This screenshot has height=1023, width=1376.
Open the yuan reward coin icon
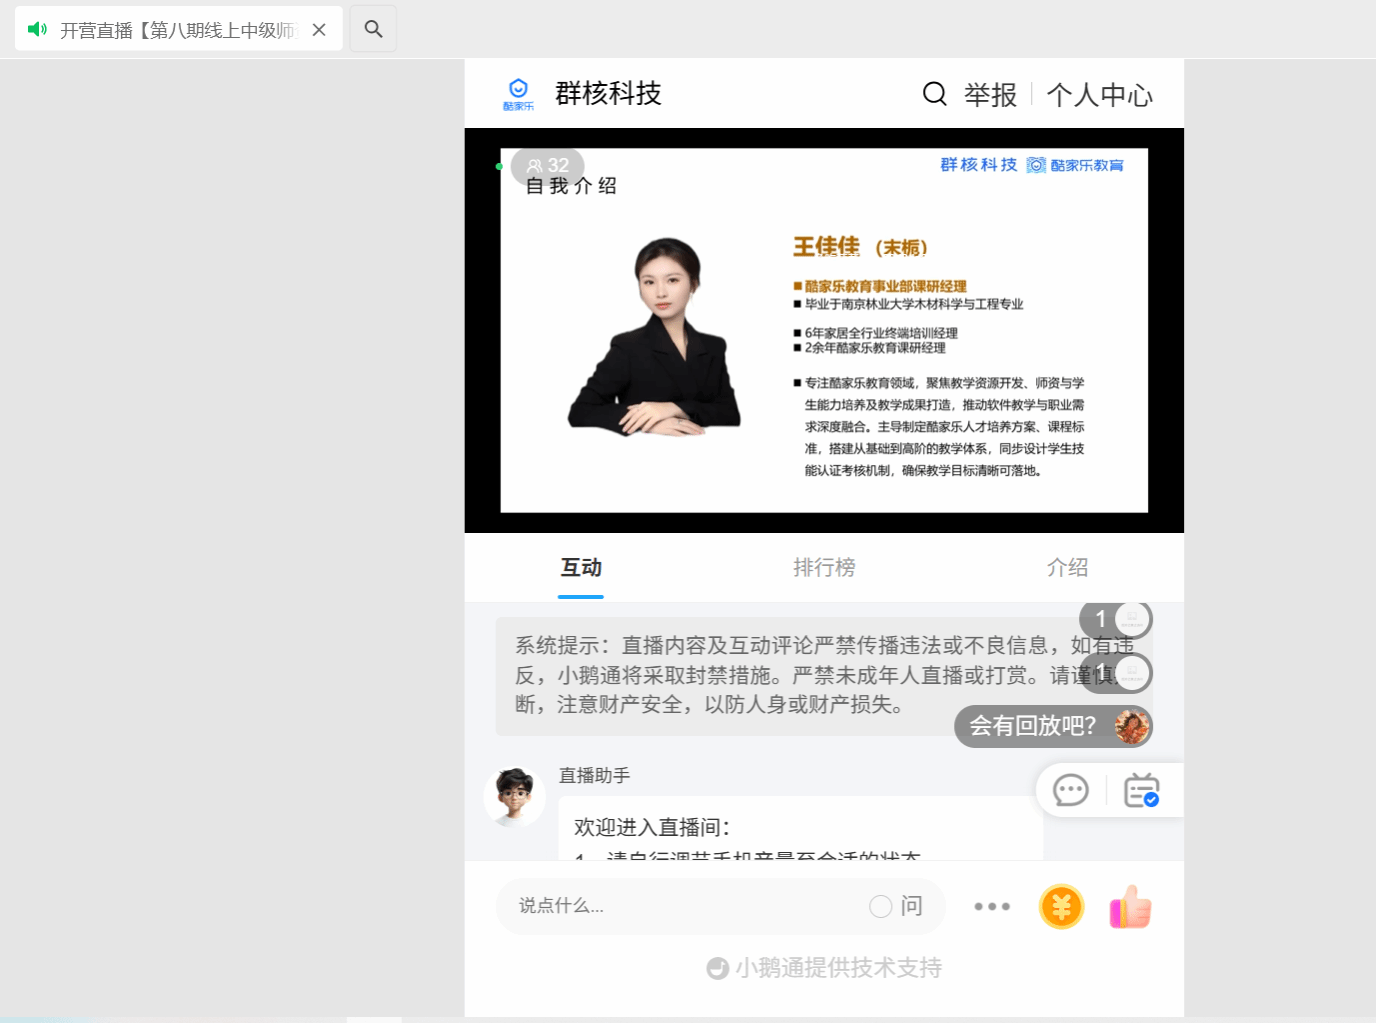pyautogui.click(x=1061, y=907)
